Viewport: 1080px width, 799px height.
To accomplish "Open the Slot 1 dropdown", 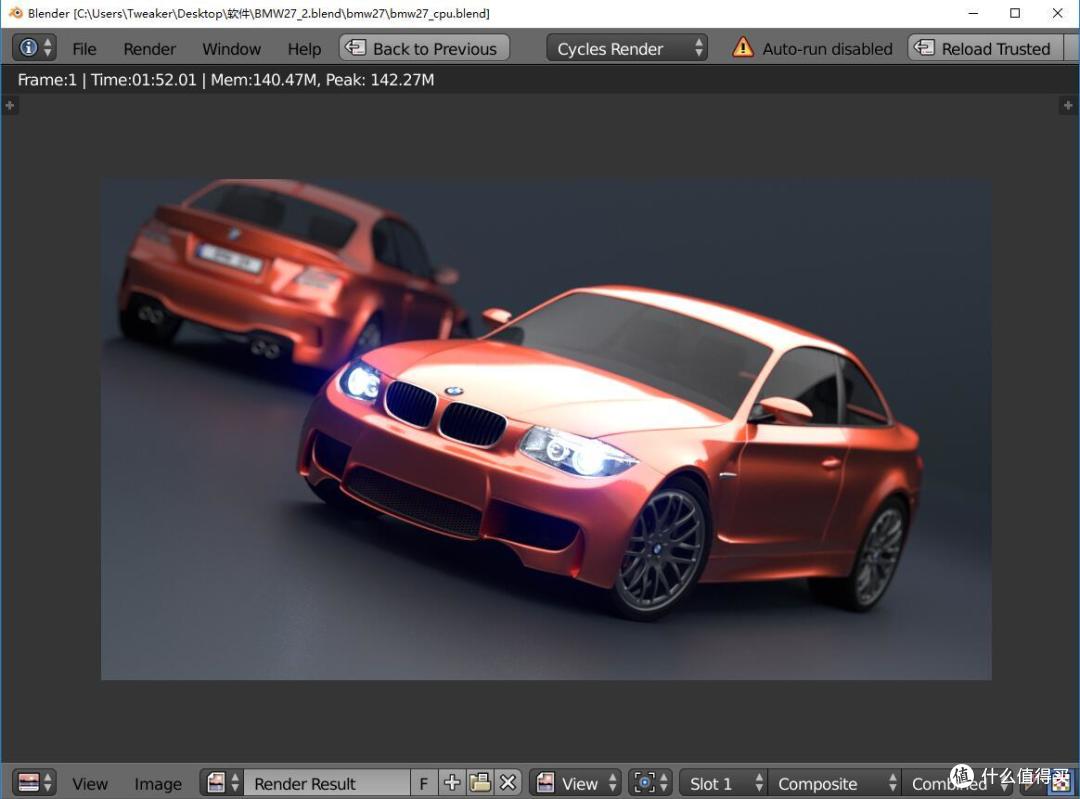I will (723, 783).
